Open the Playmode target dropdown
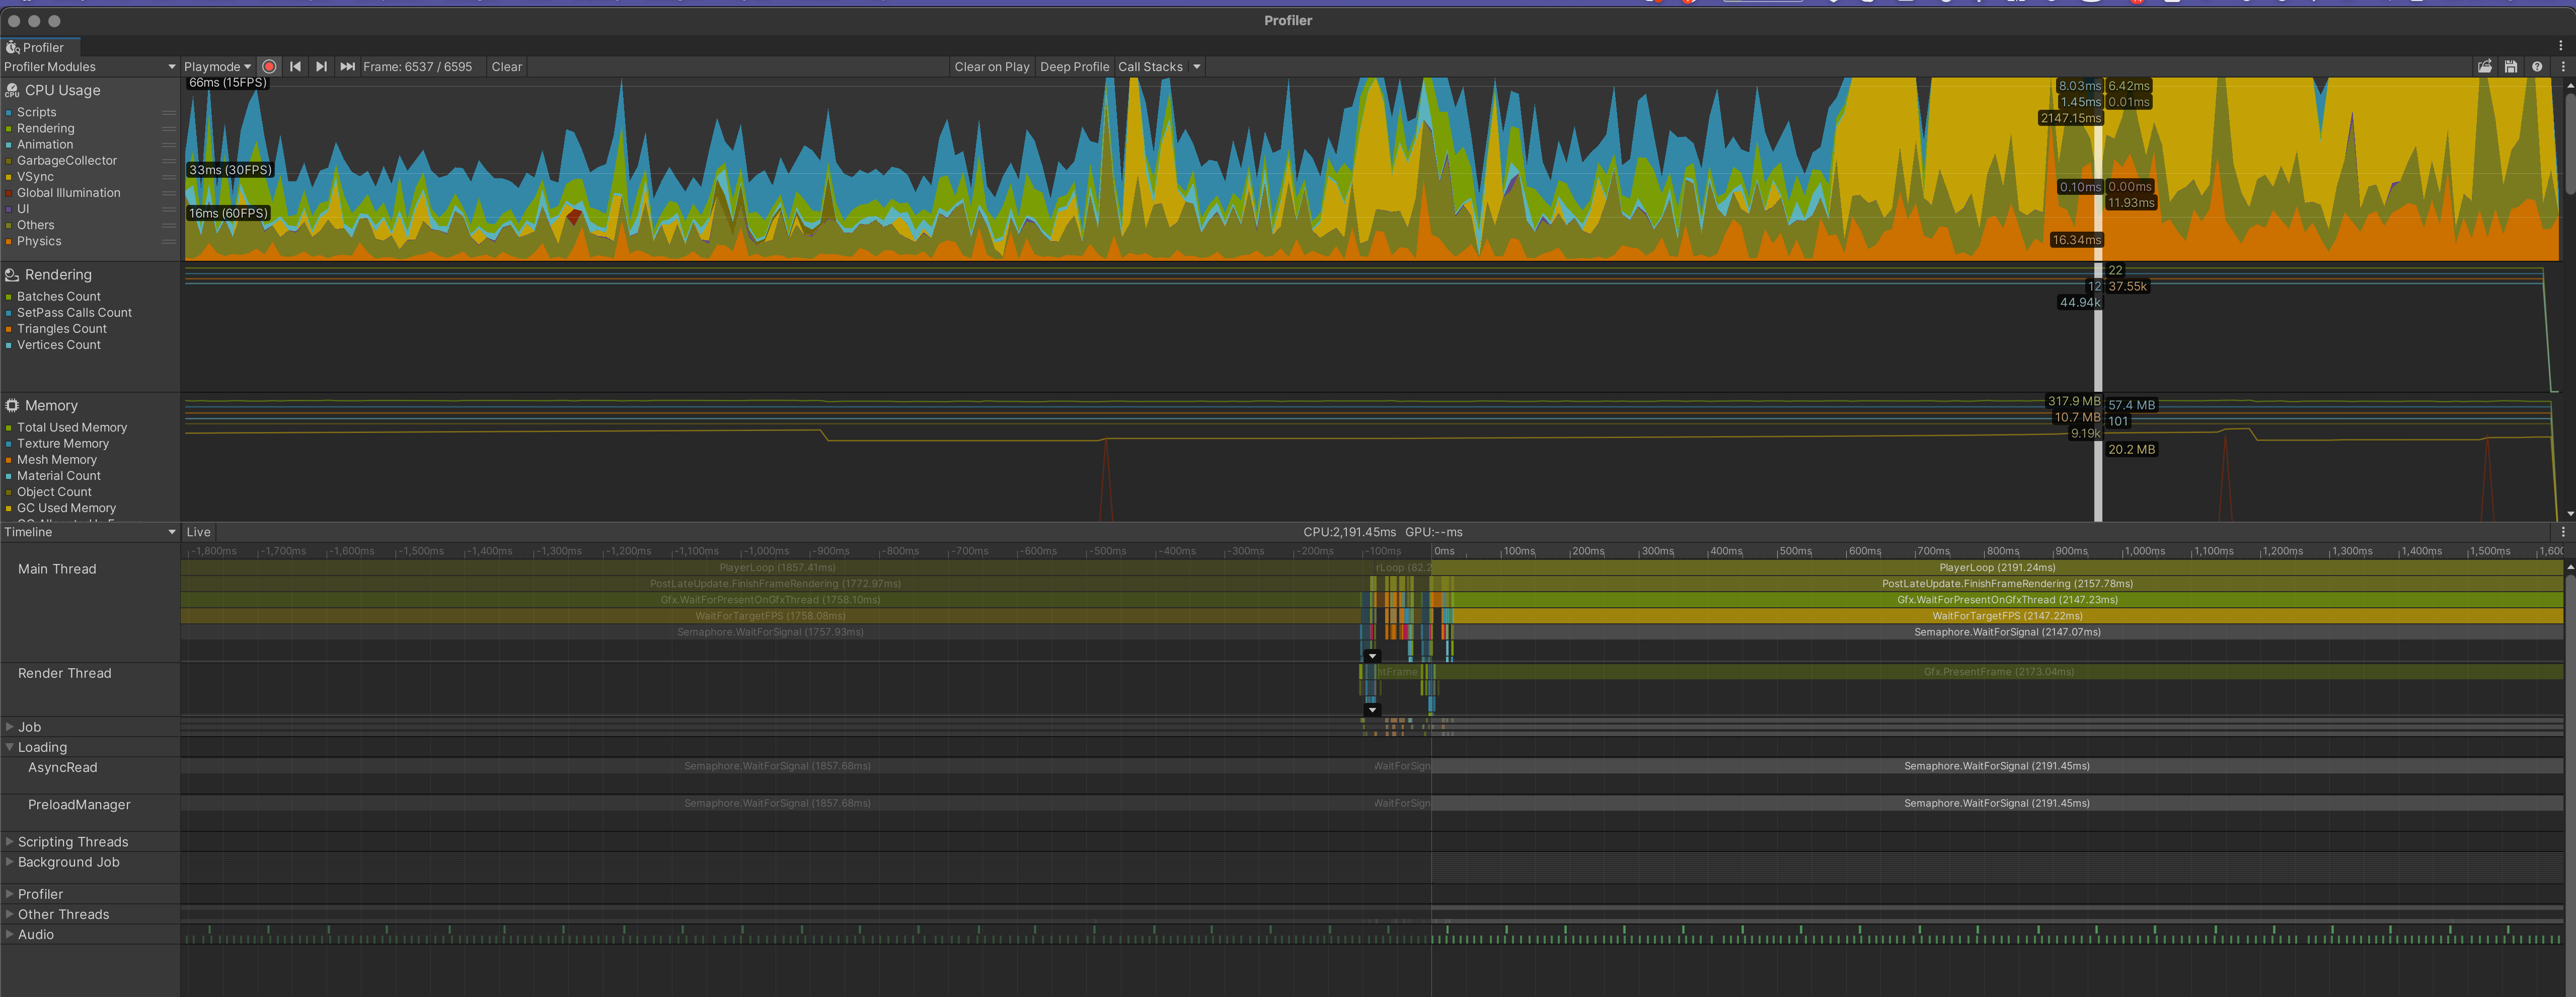Screen dimensions: 2576x997 tap(217, 67)
